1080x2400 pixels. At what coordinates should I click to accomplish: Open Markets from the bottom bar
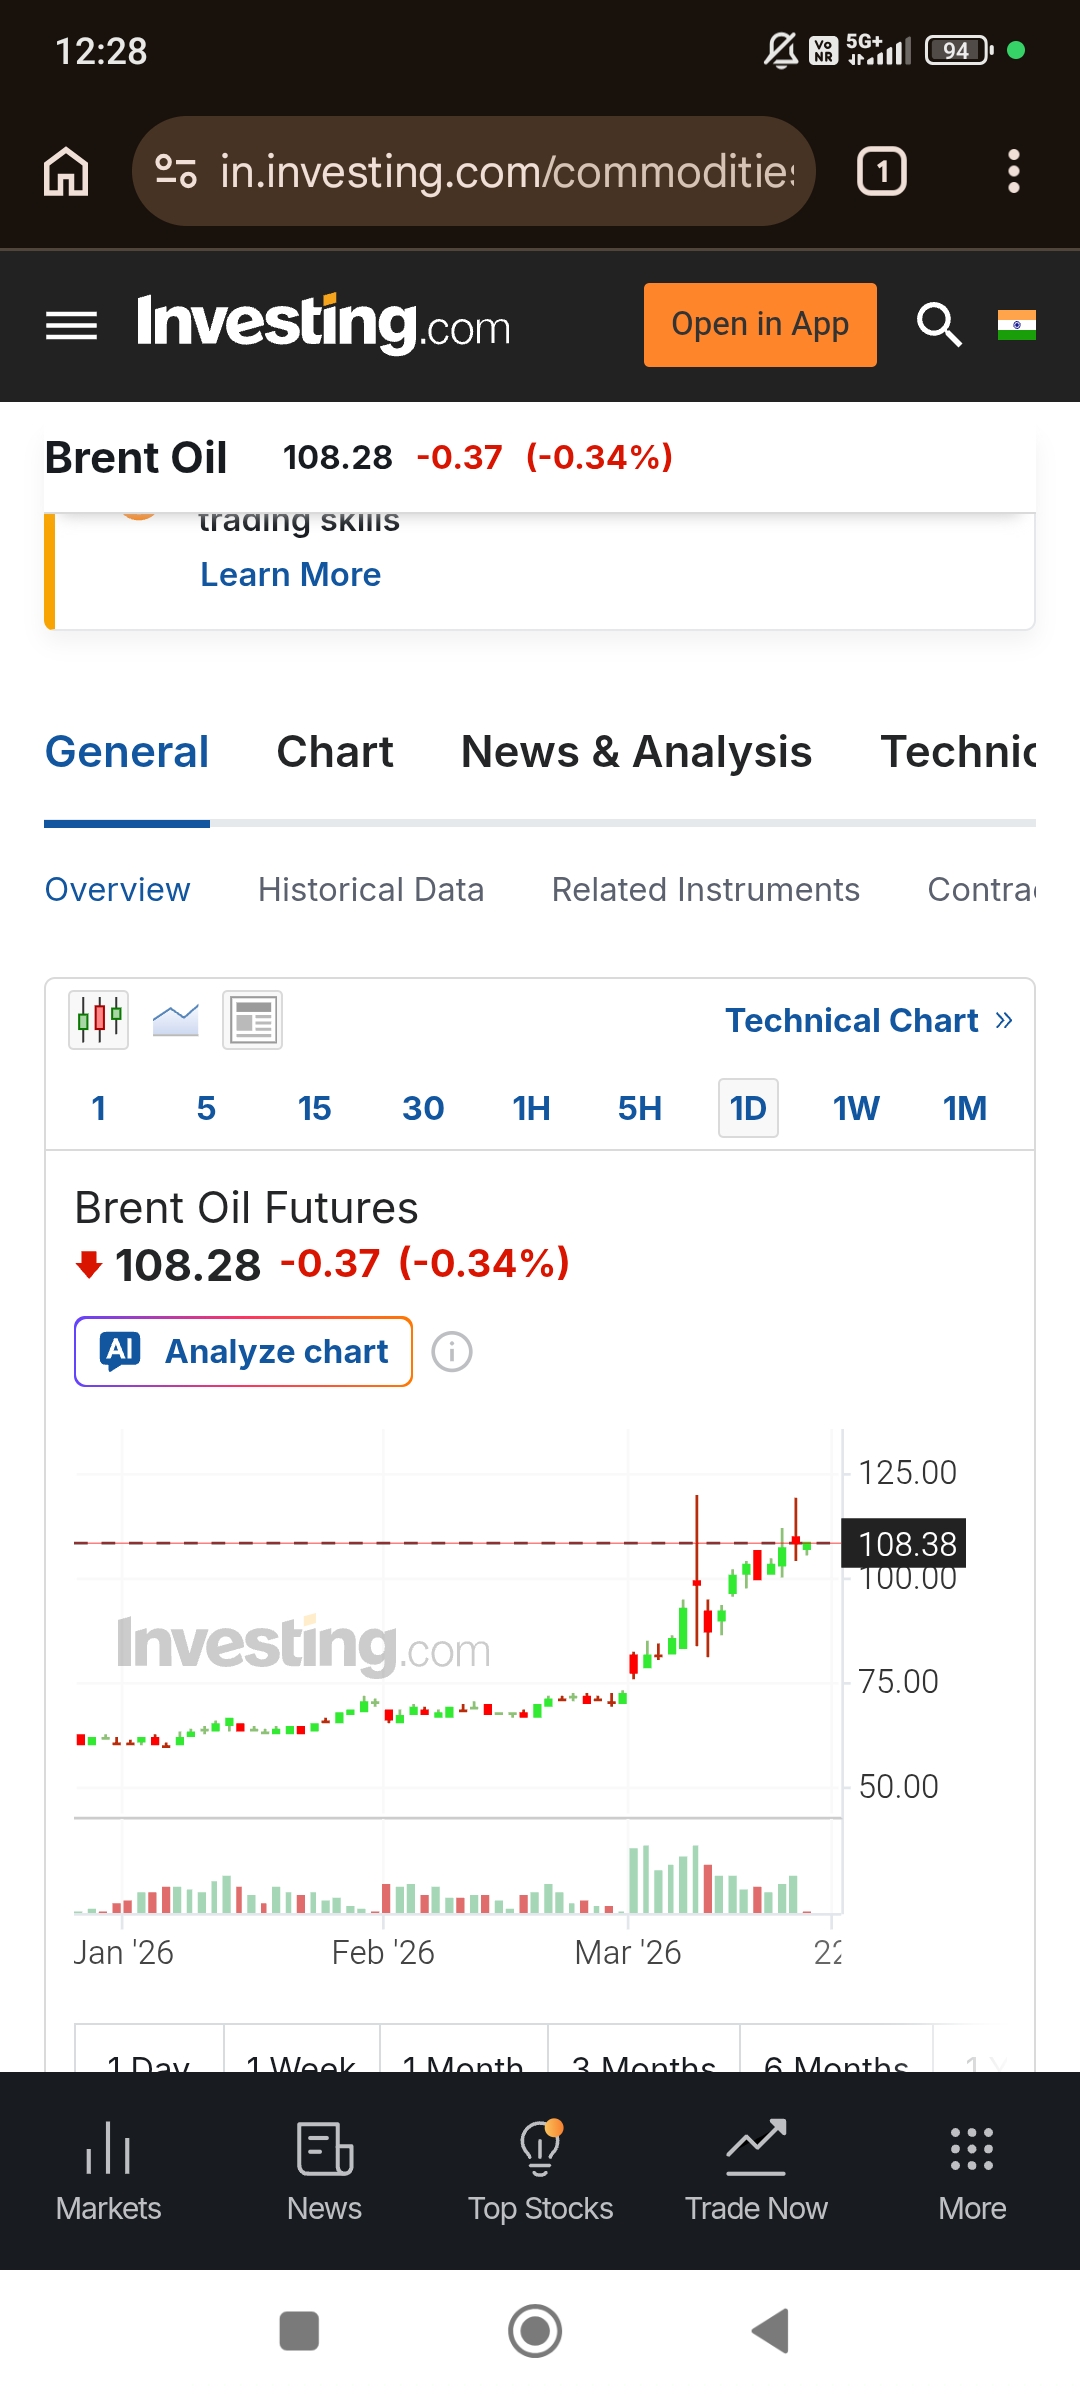pyautogui.click(x=108, y=2170)
